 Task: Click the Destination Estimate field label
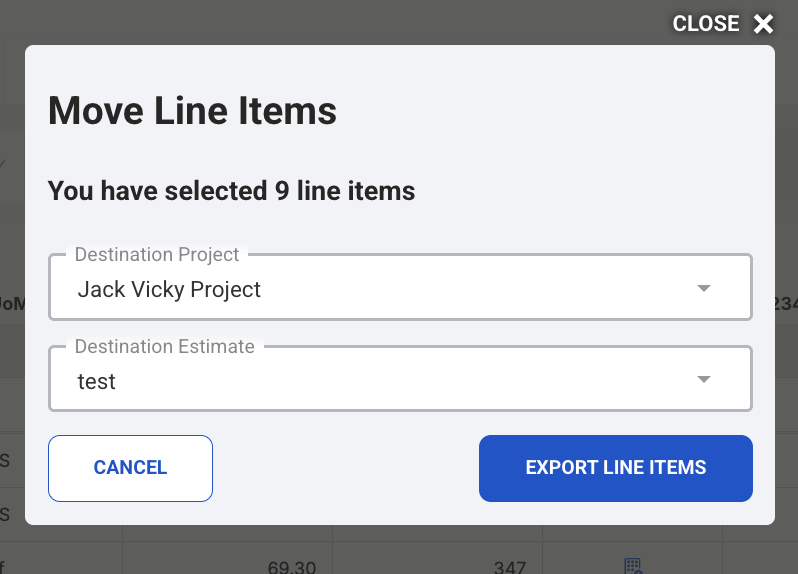click(164, 347)
